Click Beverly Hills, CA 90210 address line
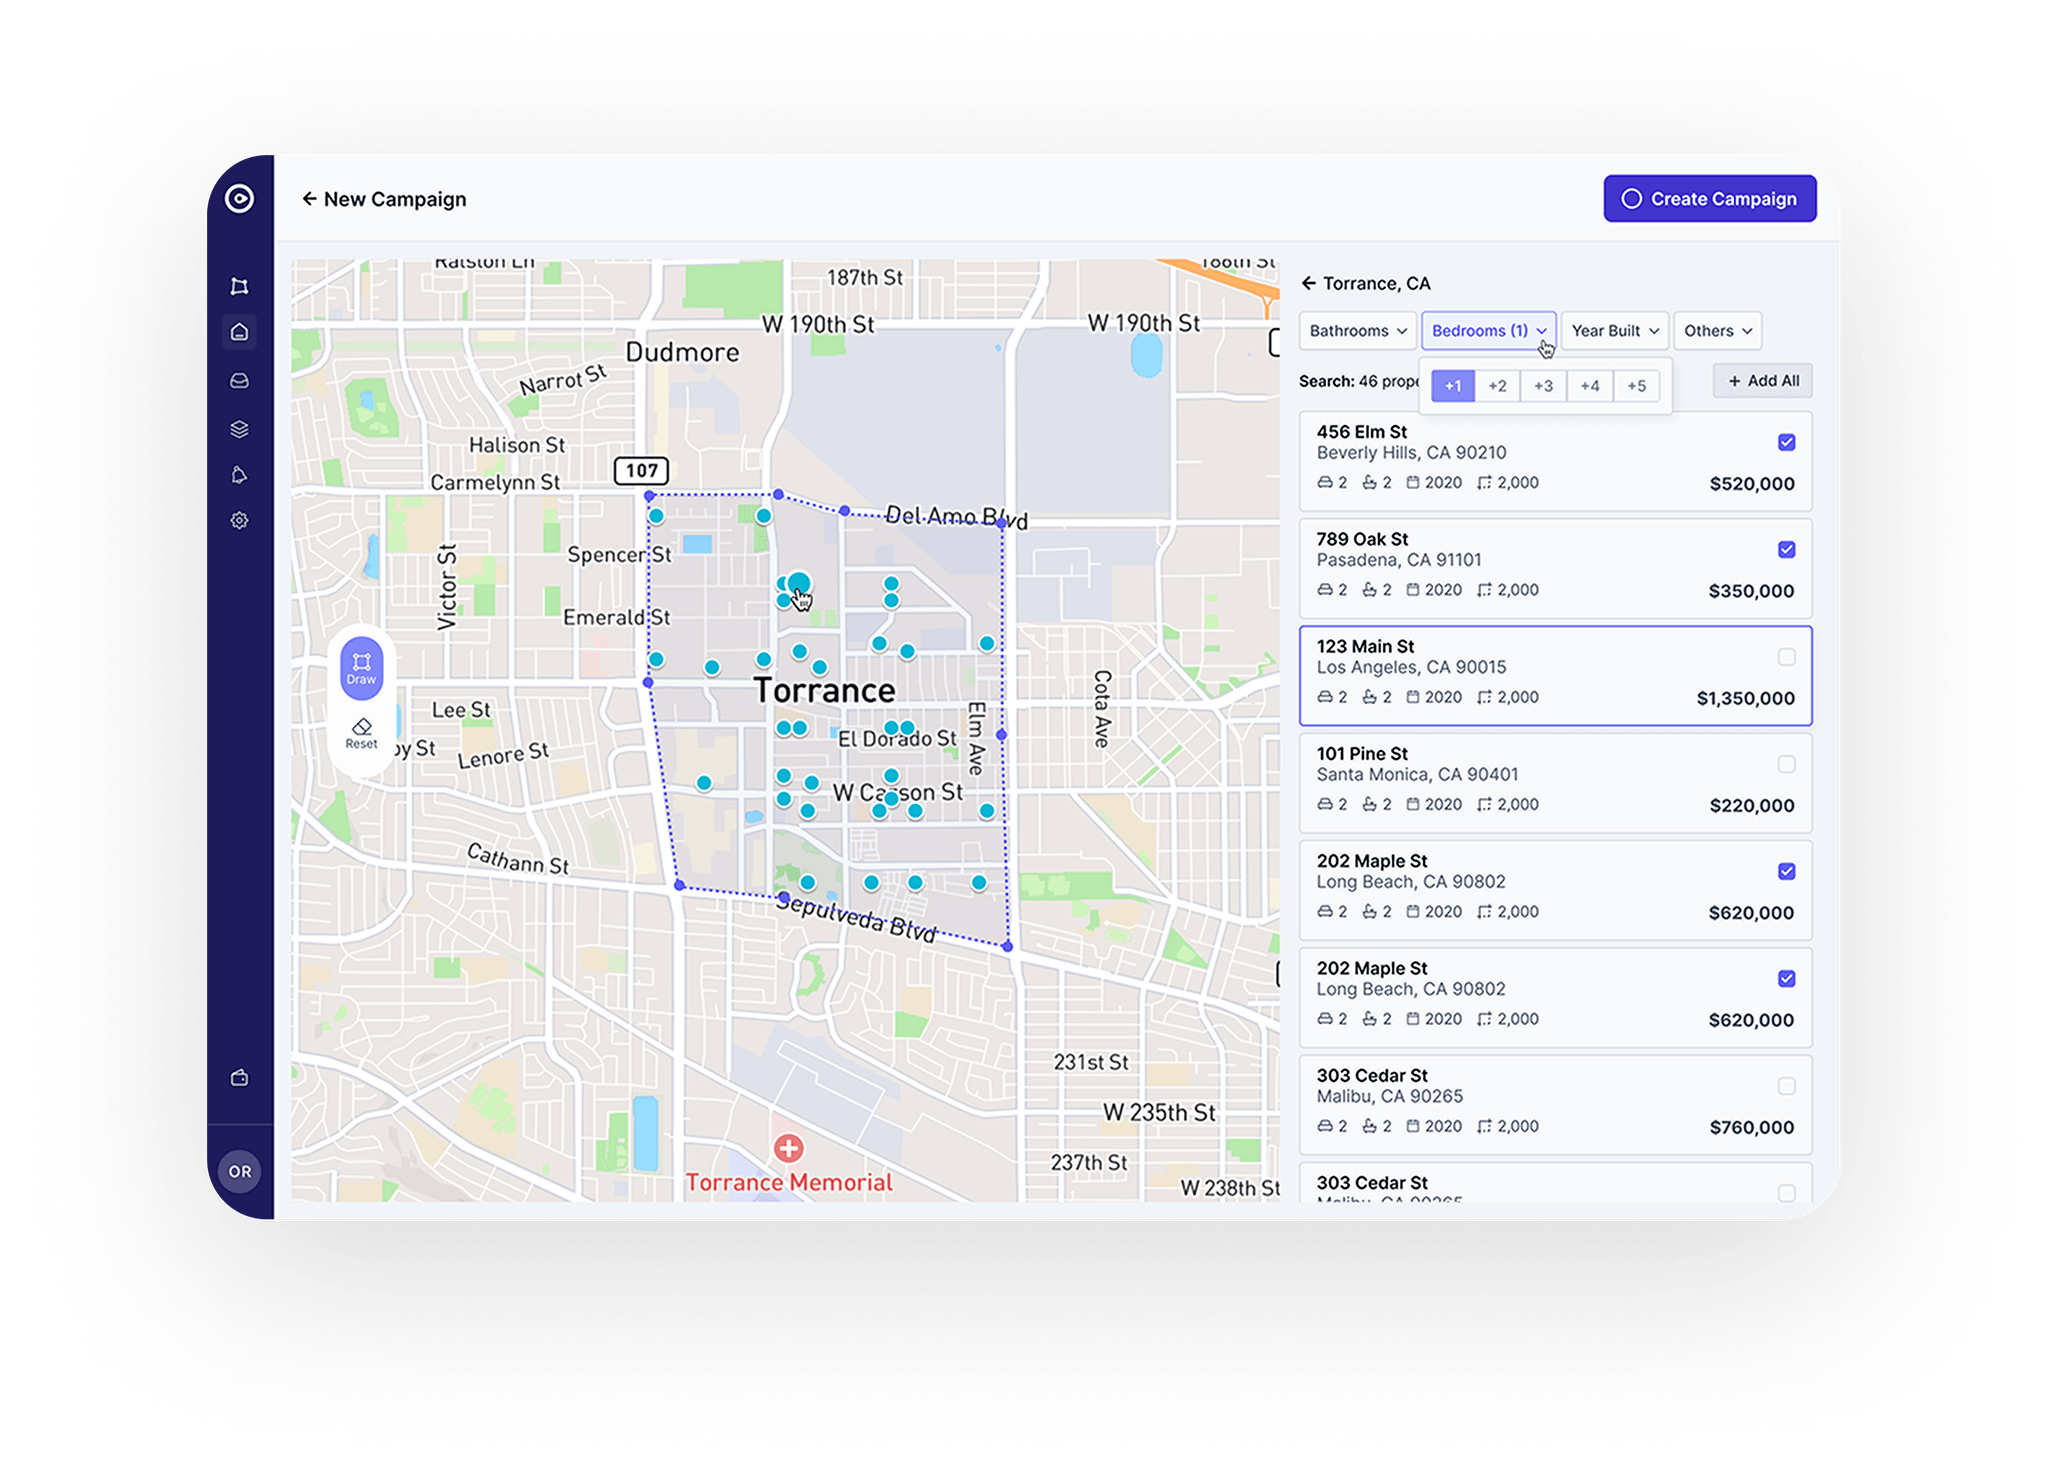This screenshot has width=2048, height=1478. 1411,453
